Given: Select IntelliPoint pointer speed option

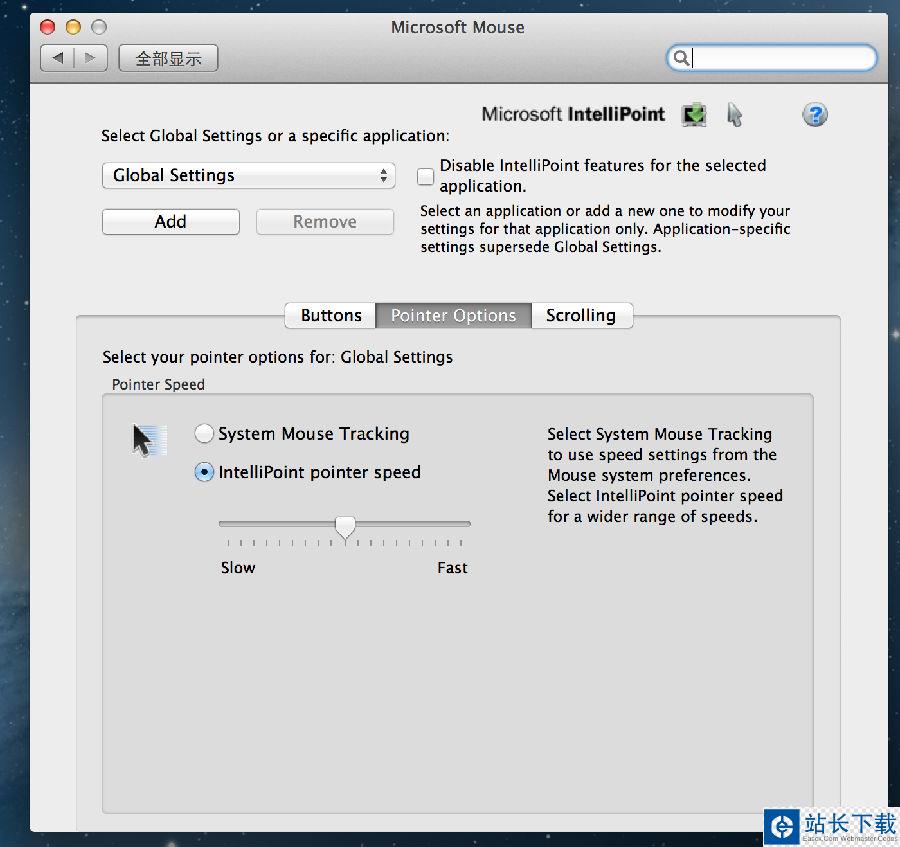Looking at the screenshot, I should point(204,473).
